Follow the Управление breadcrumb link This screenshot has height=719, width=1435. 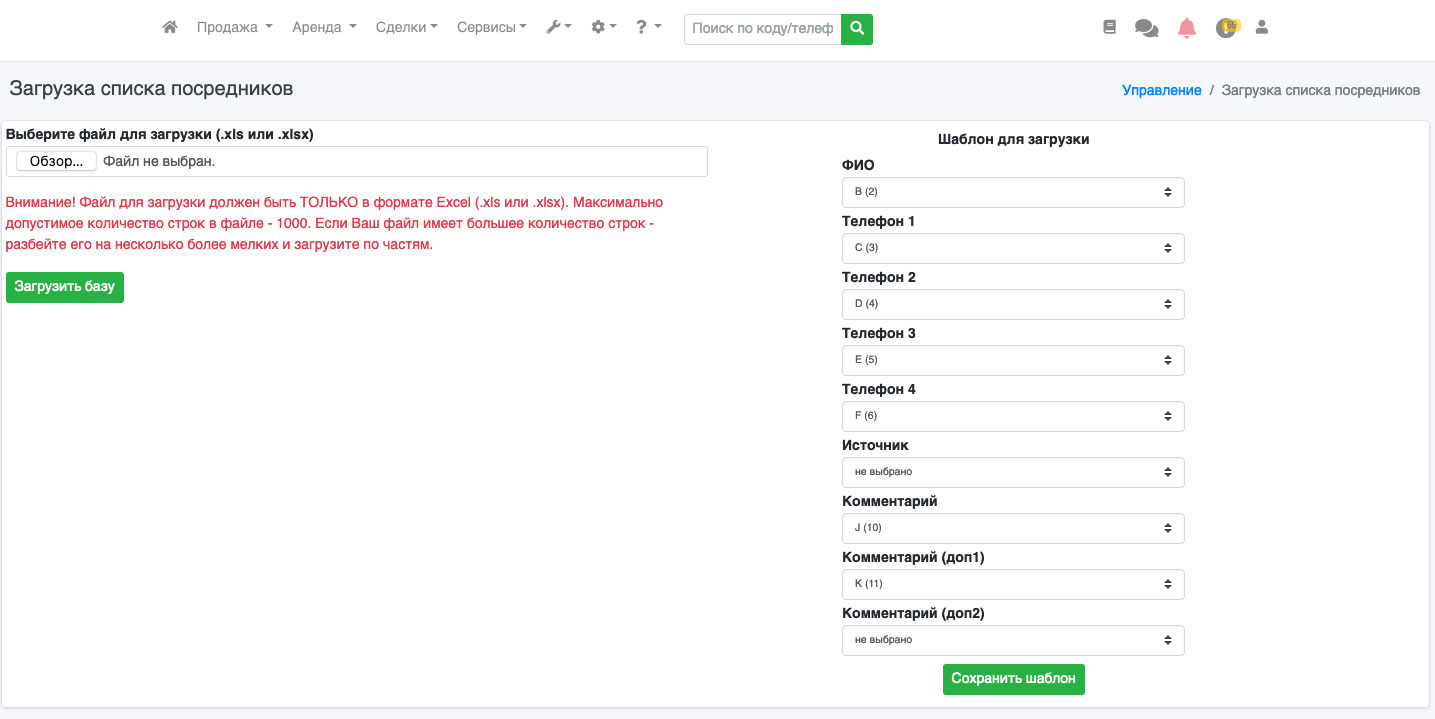coord(1161,90)
